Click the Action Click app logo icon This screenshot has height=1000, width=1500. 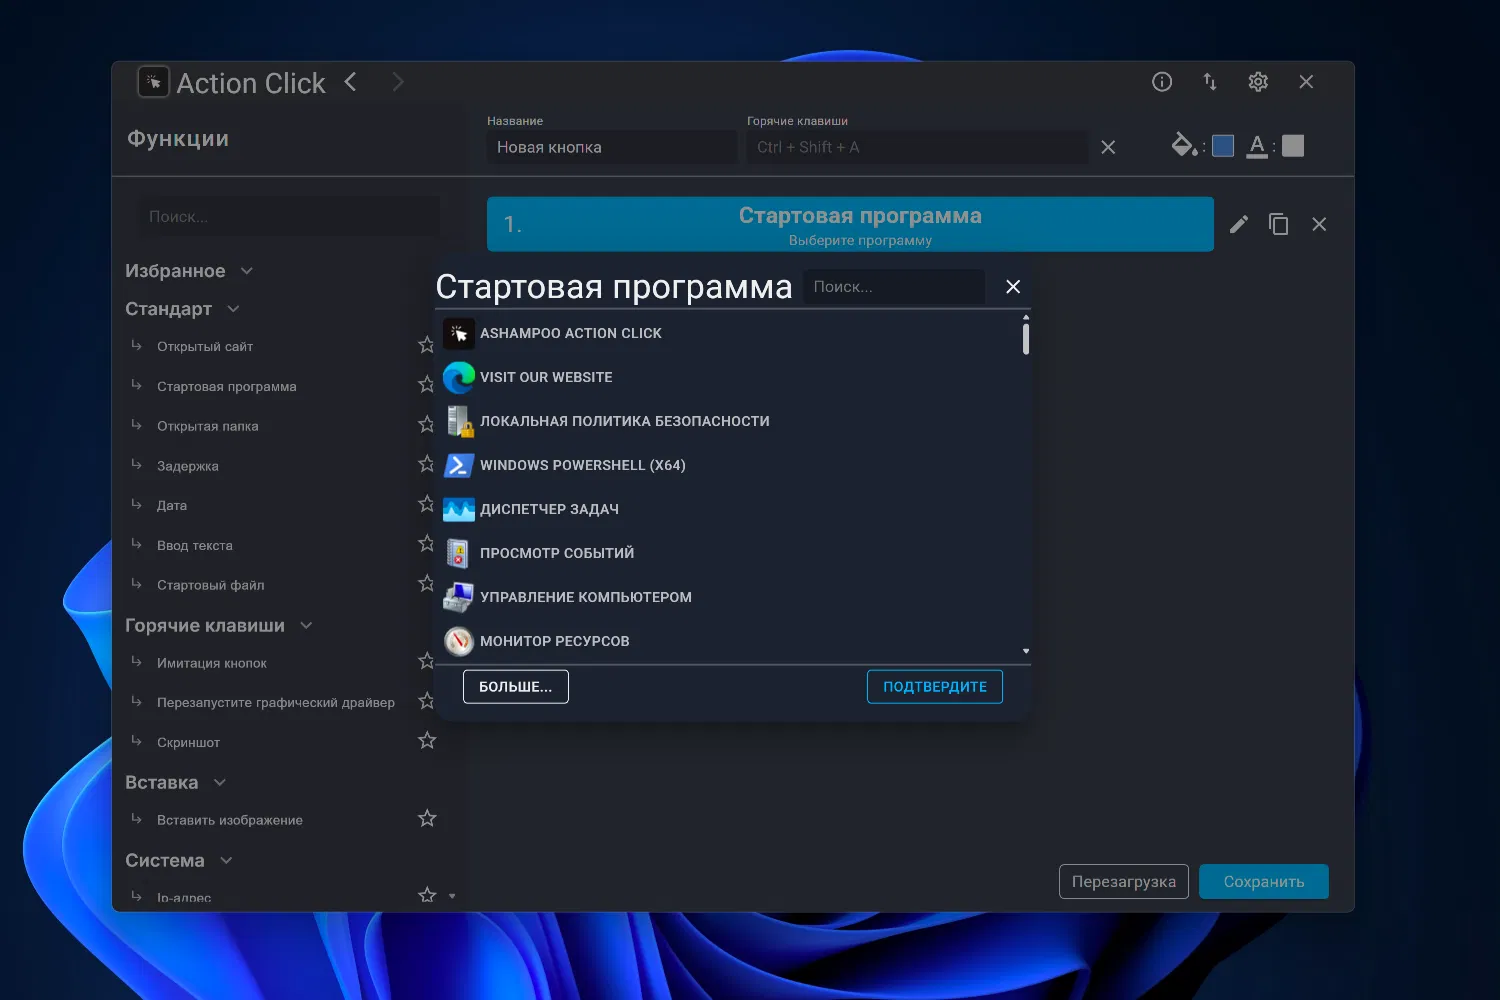coord(153,82)
